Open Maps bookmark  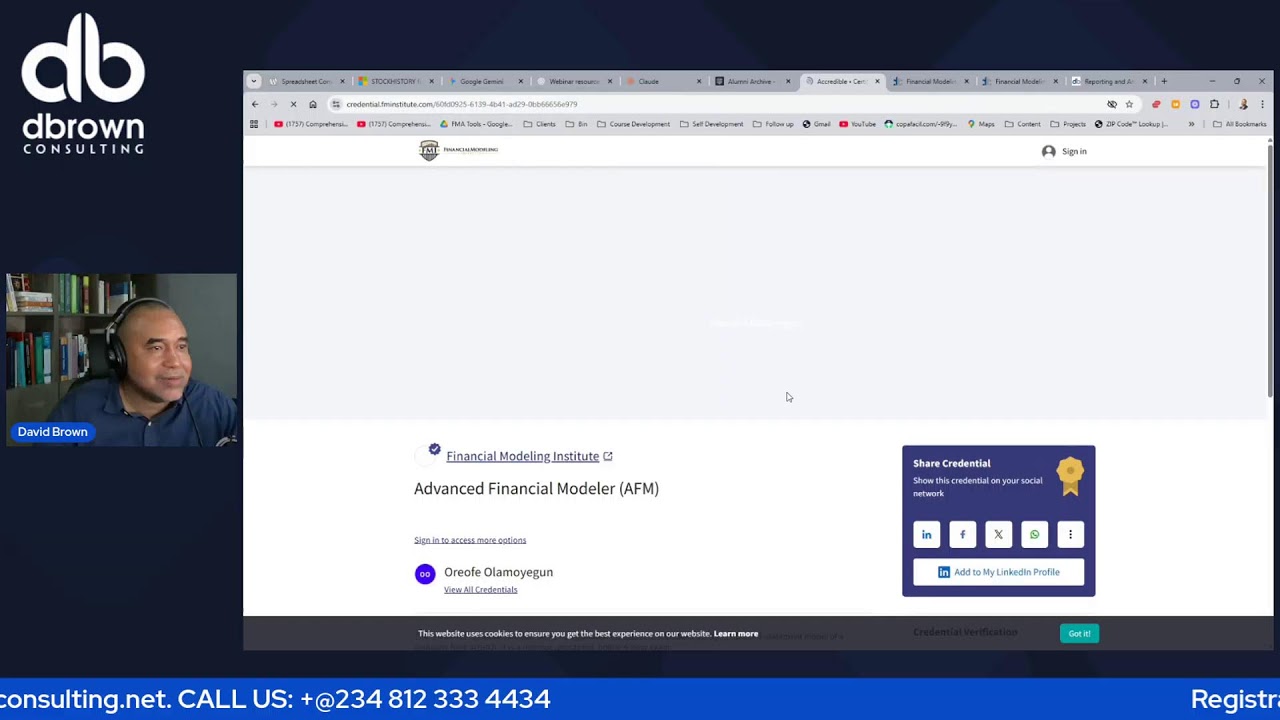(x=980, y=124)
